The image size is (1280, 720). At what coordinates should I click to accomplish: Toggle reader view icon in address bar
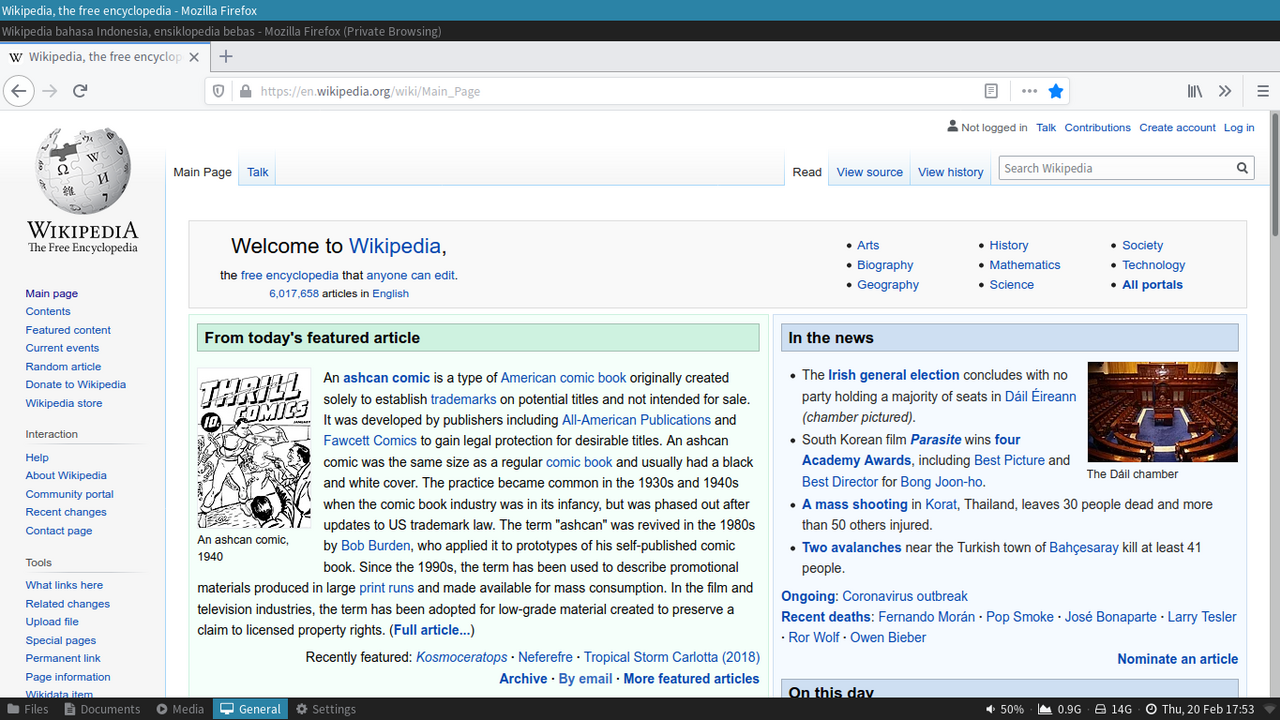[x=991, y=91]
